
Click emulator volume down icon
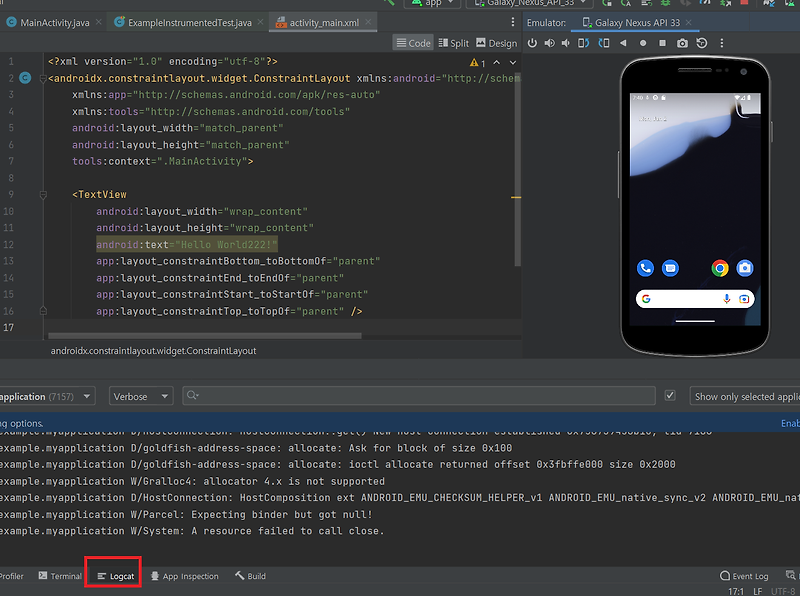tap(566, 43)
